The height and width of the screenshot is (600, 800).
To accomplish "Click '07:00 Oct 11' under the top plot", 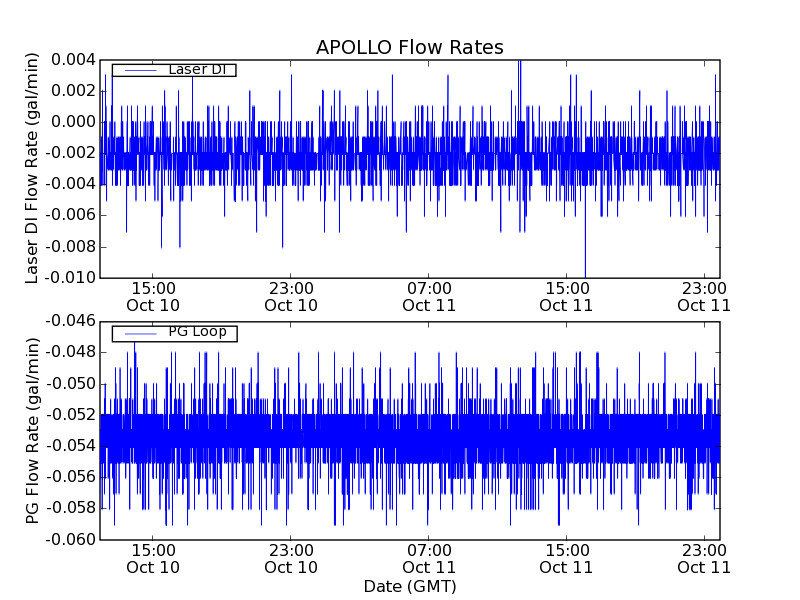I will click(x=429, y=296).
